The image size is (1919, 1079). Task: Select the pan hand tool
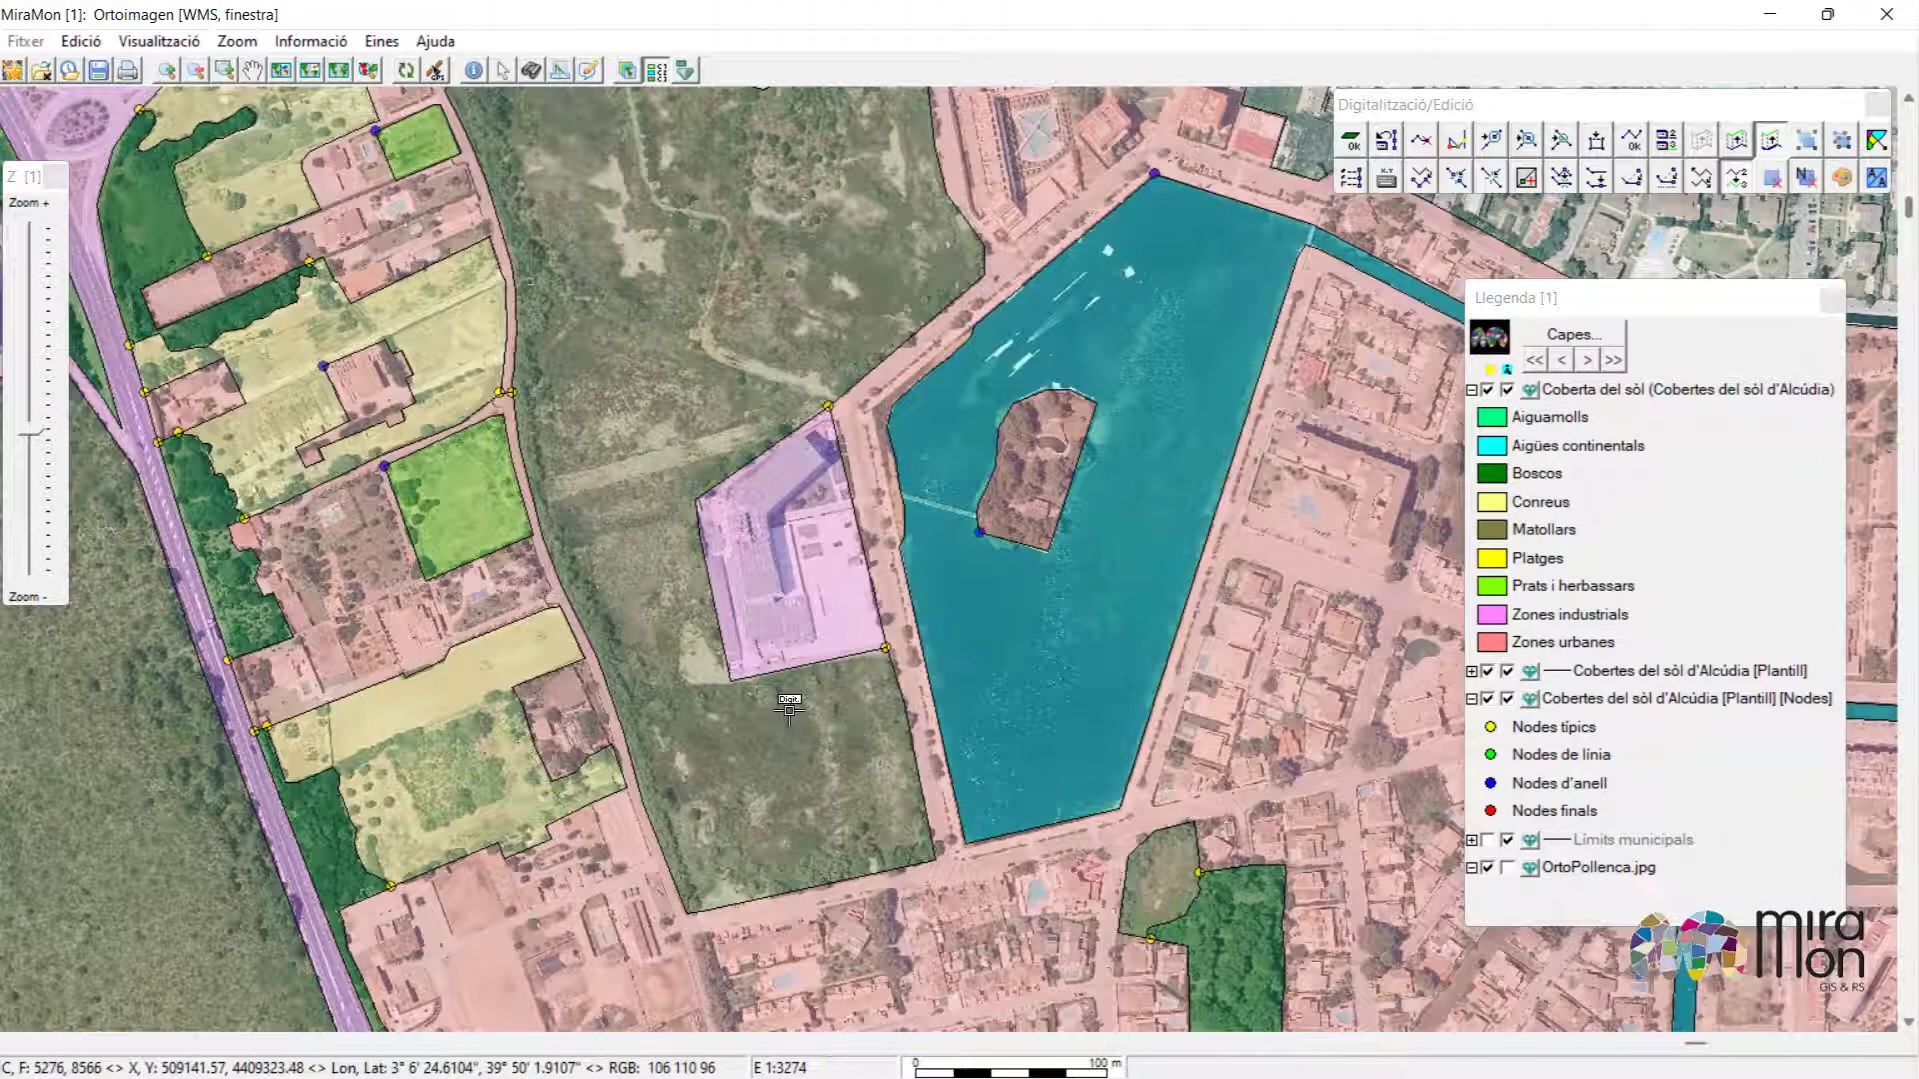click(x=253, y=70)
